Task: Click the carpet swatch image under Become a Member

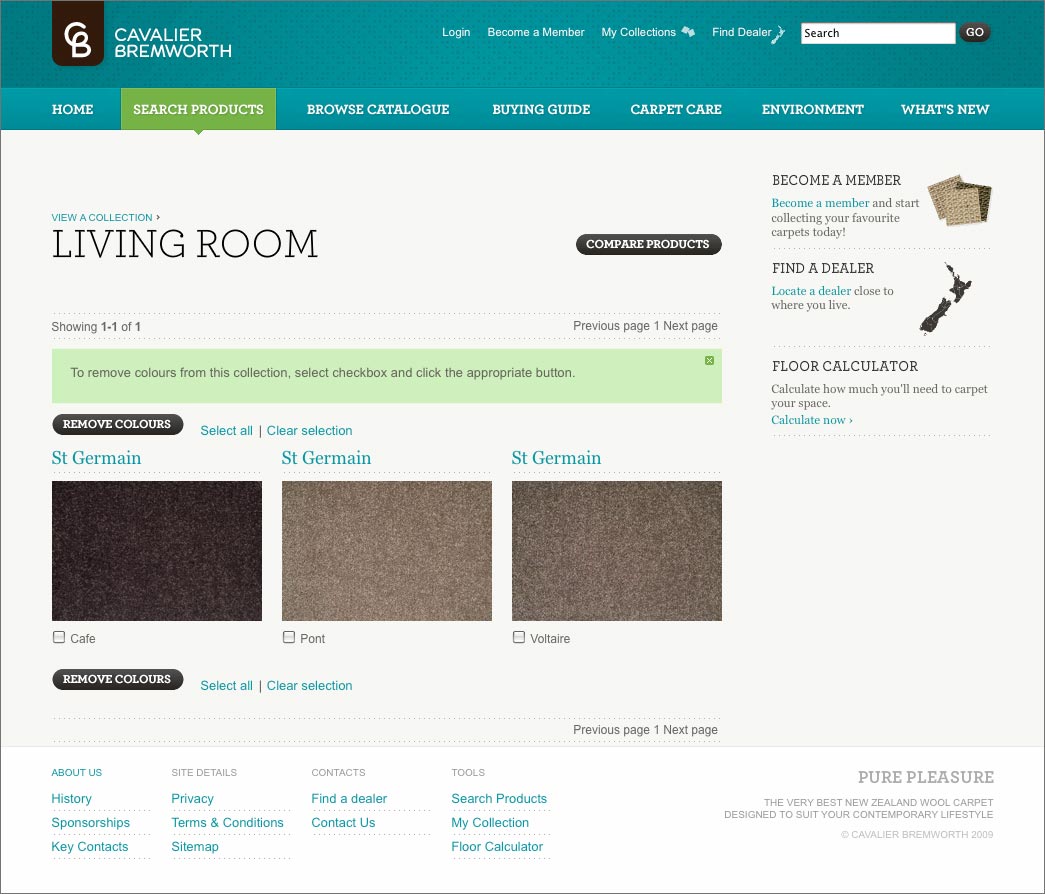Action: (960, 199)
